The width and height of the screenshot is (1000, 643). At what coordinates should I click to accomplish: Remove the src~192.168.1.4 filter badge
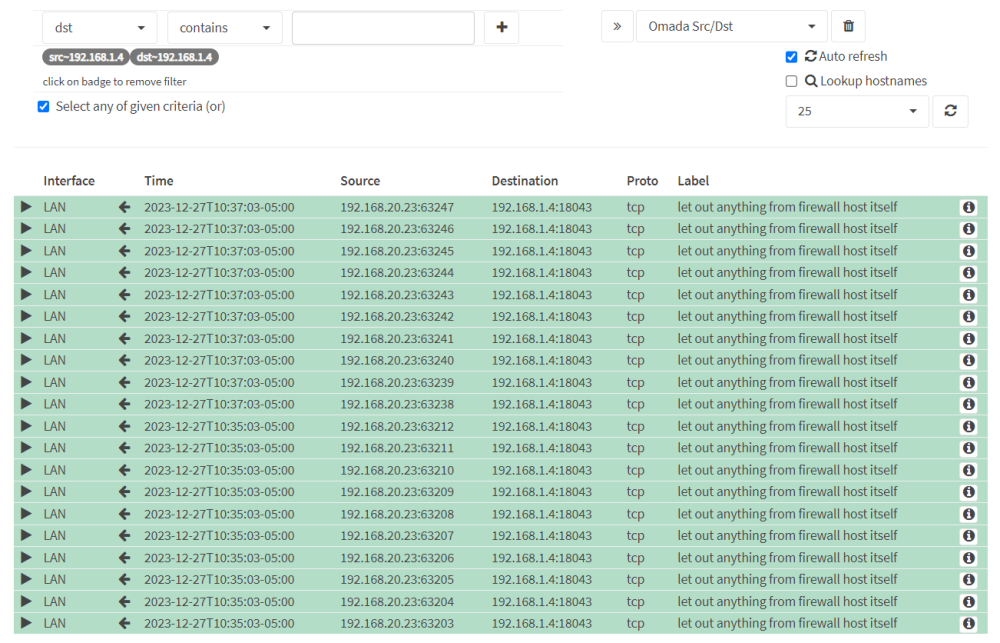pyautogui.click(x=86, y=57)
